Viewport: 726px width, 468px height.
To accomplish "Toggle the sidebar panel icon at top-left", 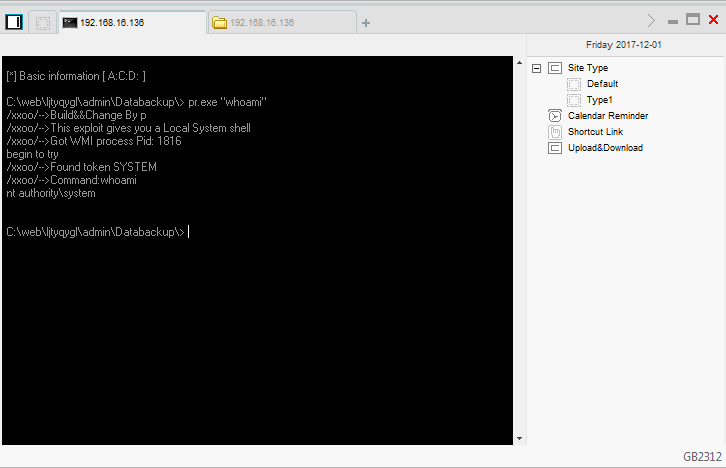I will pos(14,22).
